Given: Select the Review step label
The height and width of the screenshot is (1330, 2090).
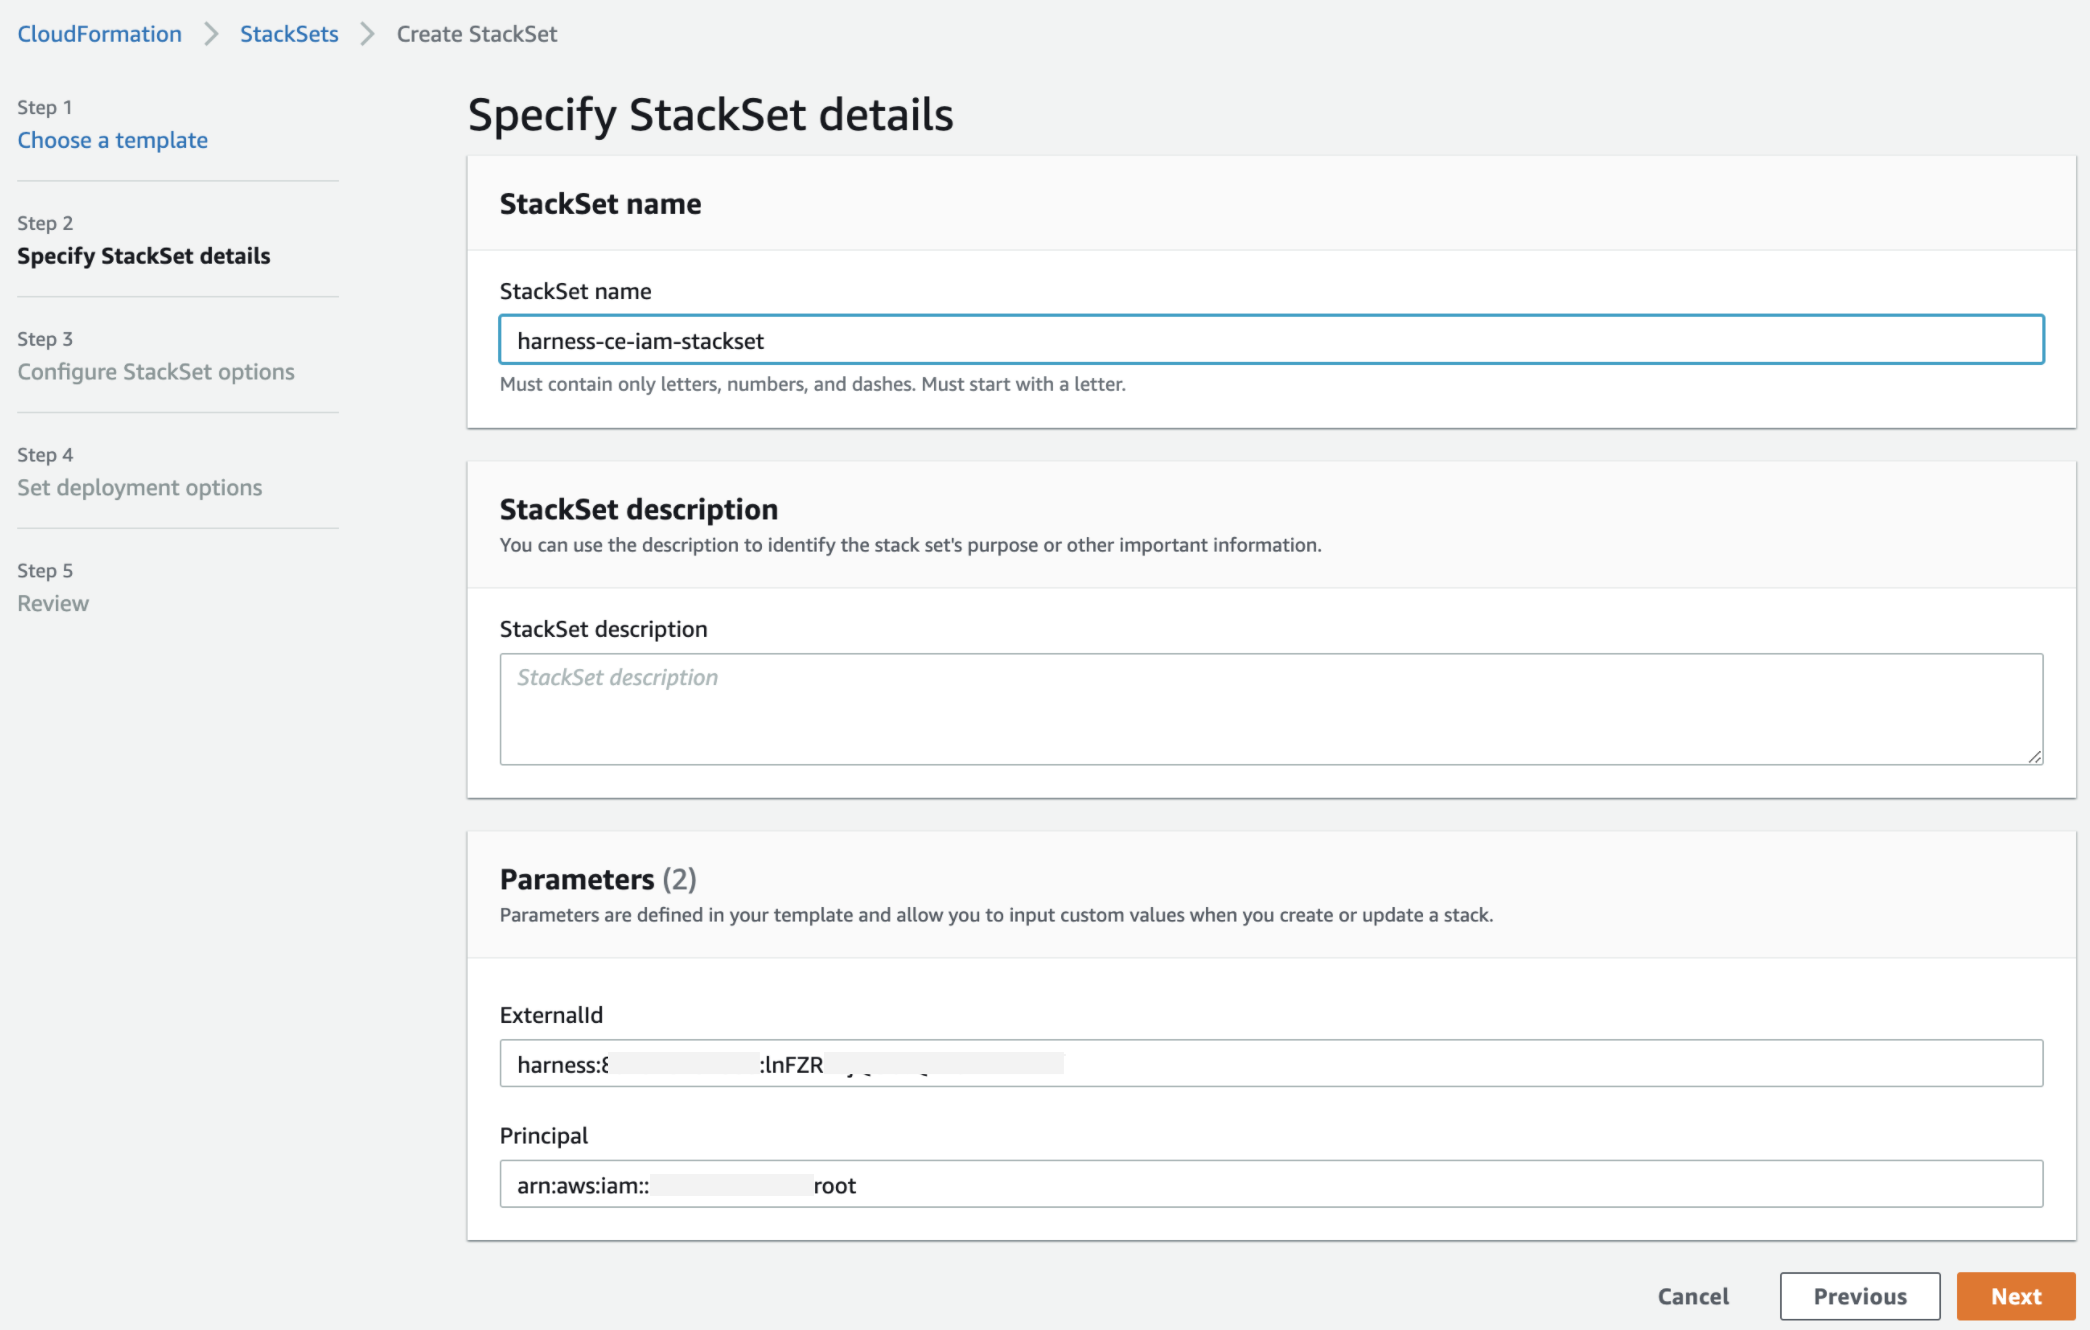Looking at the screenshot, I should point(53,604).
